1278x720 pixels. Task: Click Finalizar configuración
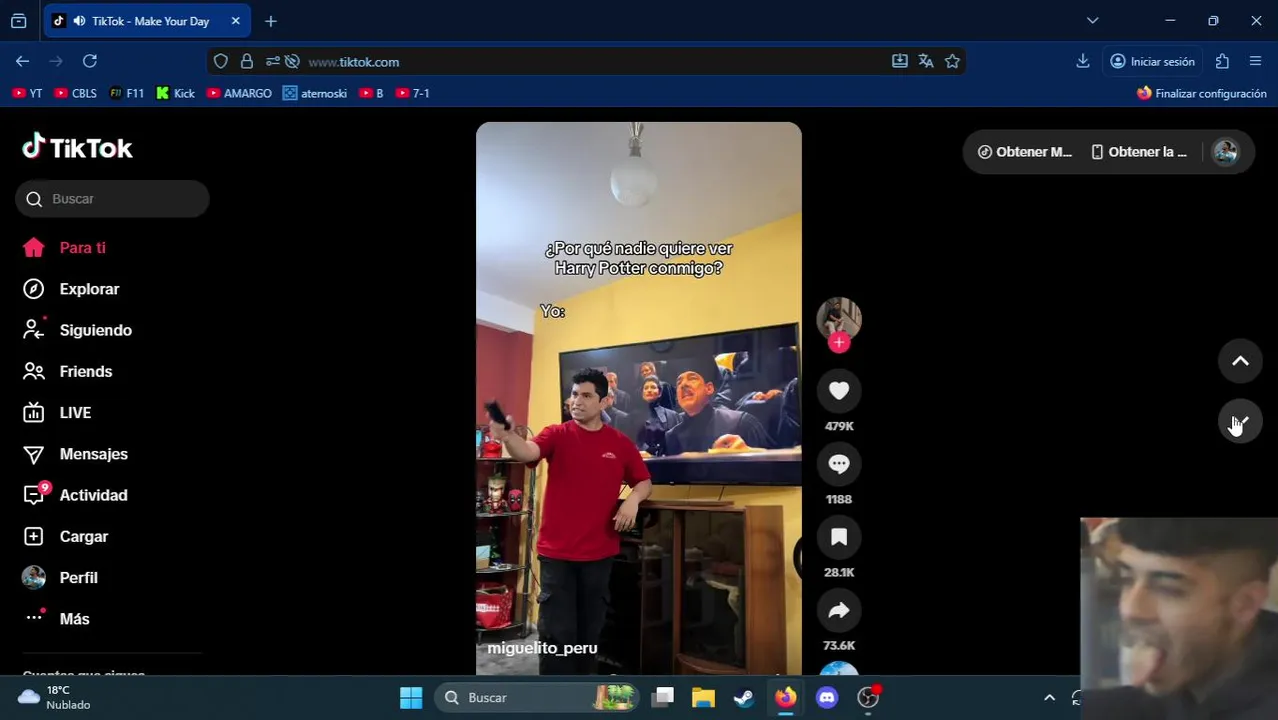tap(1202, 93)
